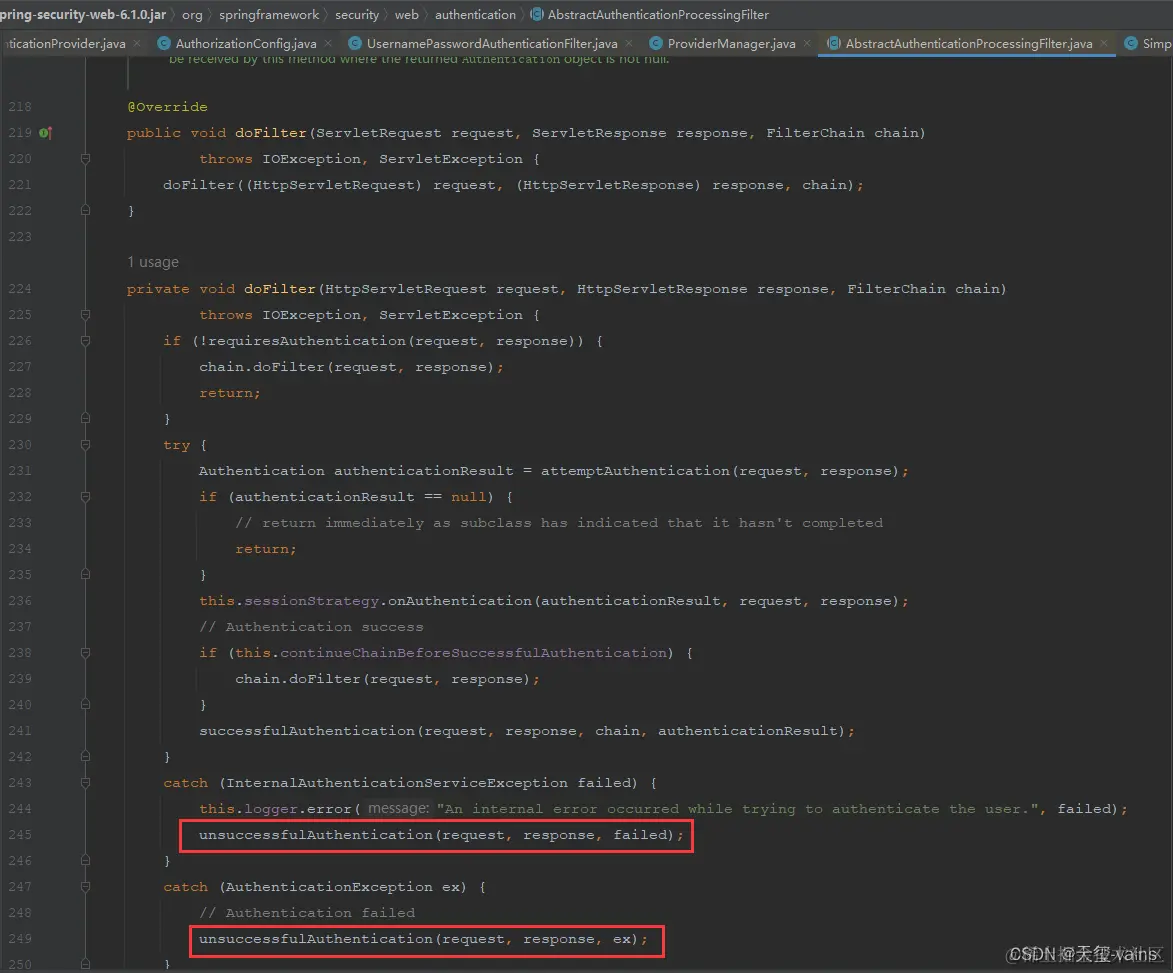This screenshot has width=1173, height=973.
Task: Collapse the AuthenticationException catch block
Action: pos(84,886)
